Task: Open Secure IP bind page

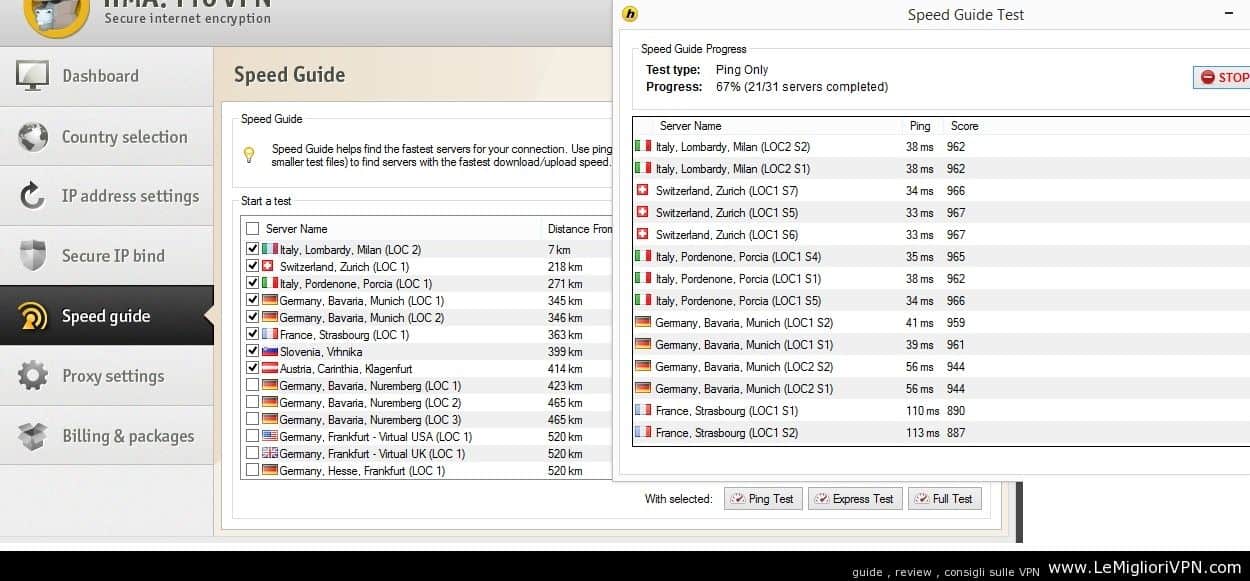Action: [x=106, y=256]
